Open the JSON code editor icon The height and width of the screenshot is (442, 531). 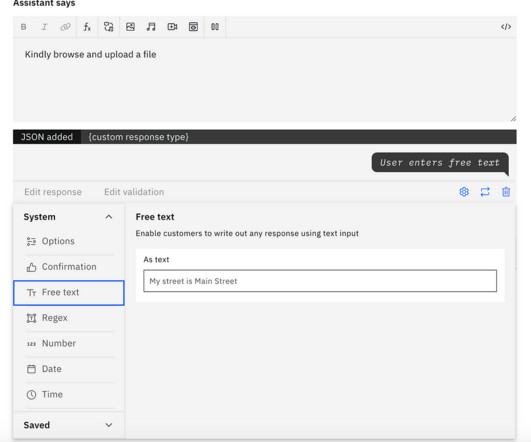506,27
